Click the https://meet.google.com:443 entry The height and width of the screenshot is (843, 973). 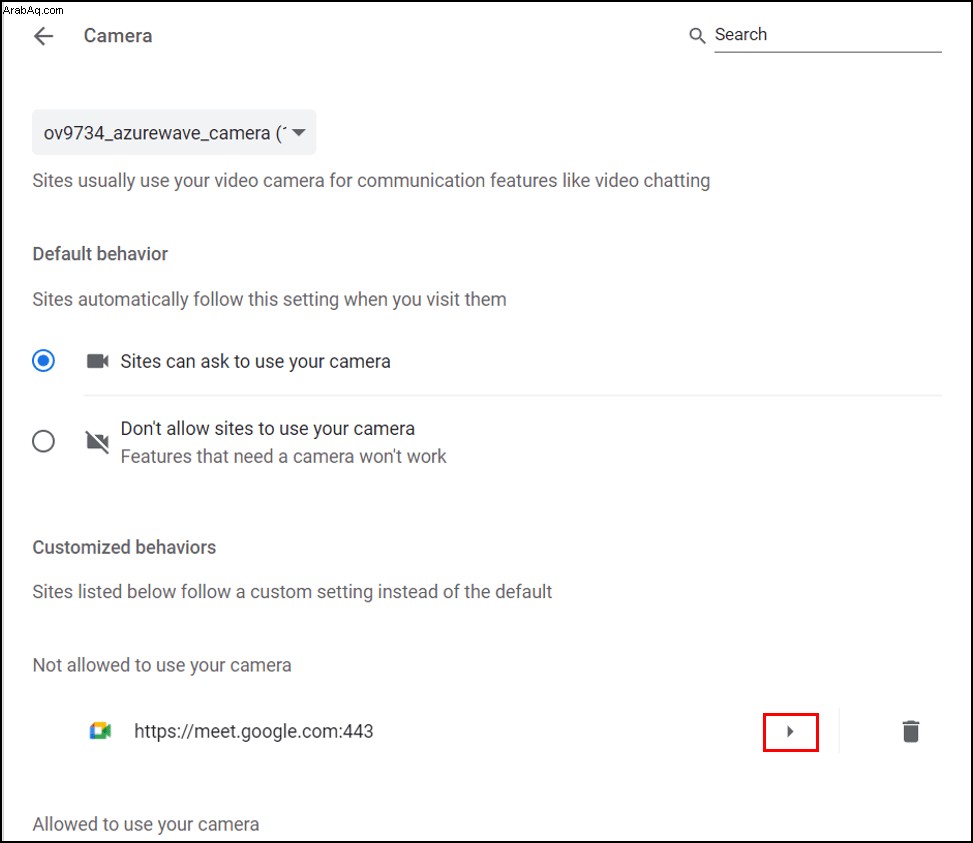254,731
